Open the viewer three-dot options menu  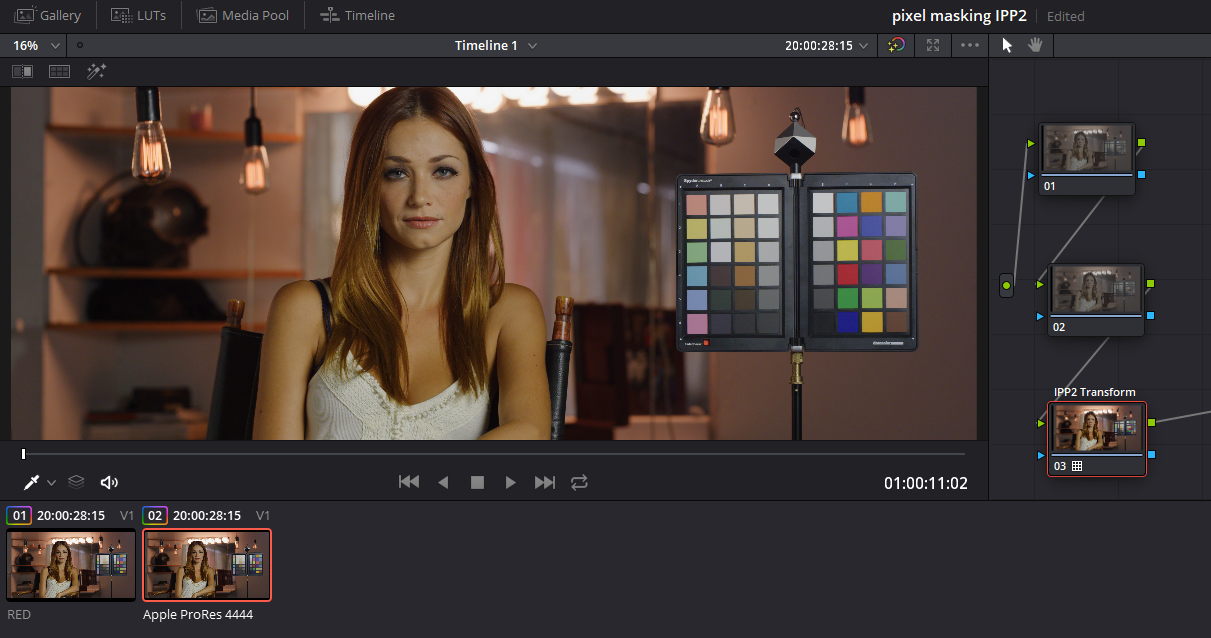pos(970,45)
